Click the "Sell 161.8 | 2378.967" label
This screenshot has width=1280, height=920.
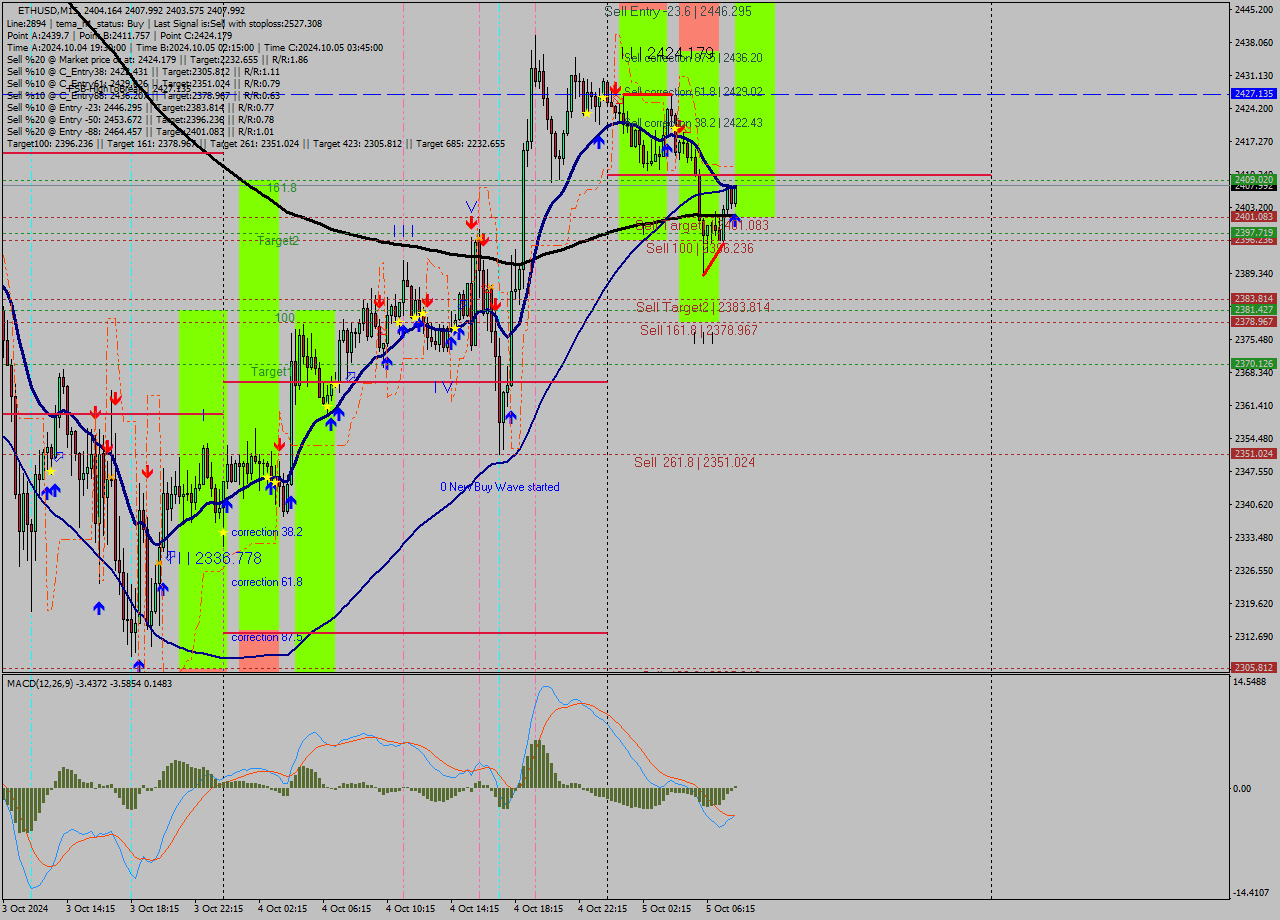click(x=699, y=330)
